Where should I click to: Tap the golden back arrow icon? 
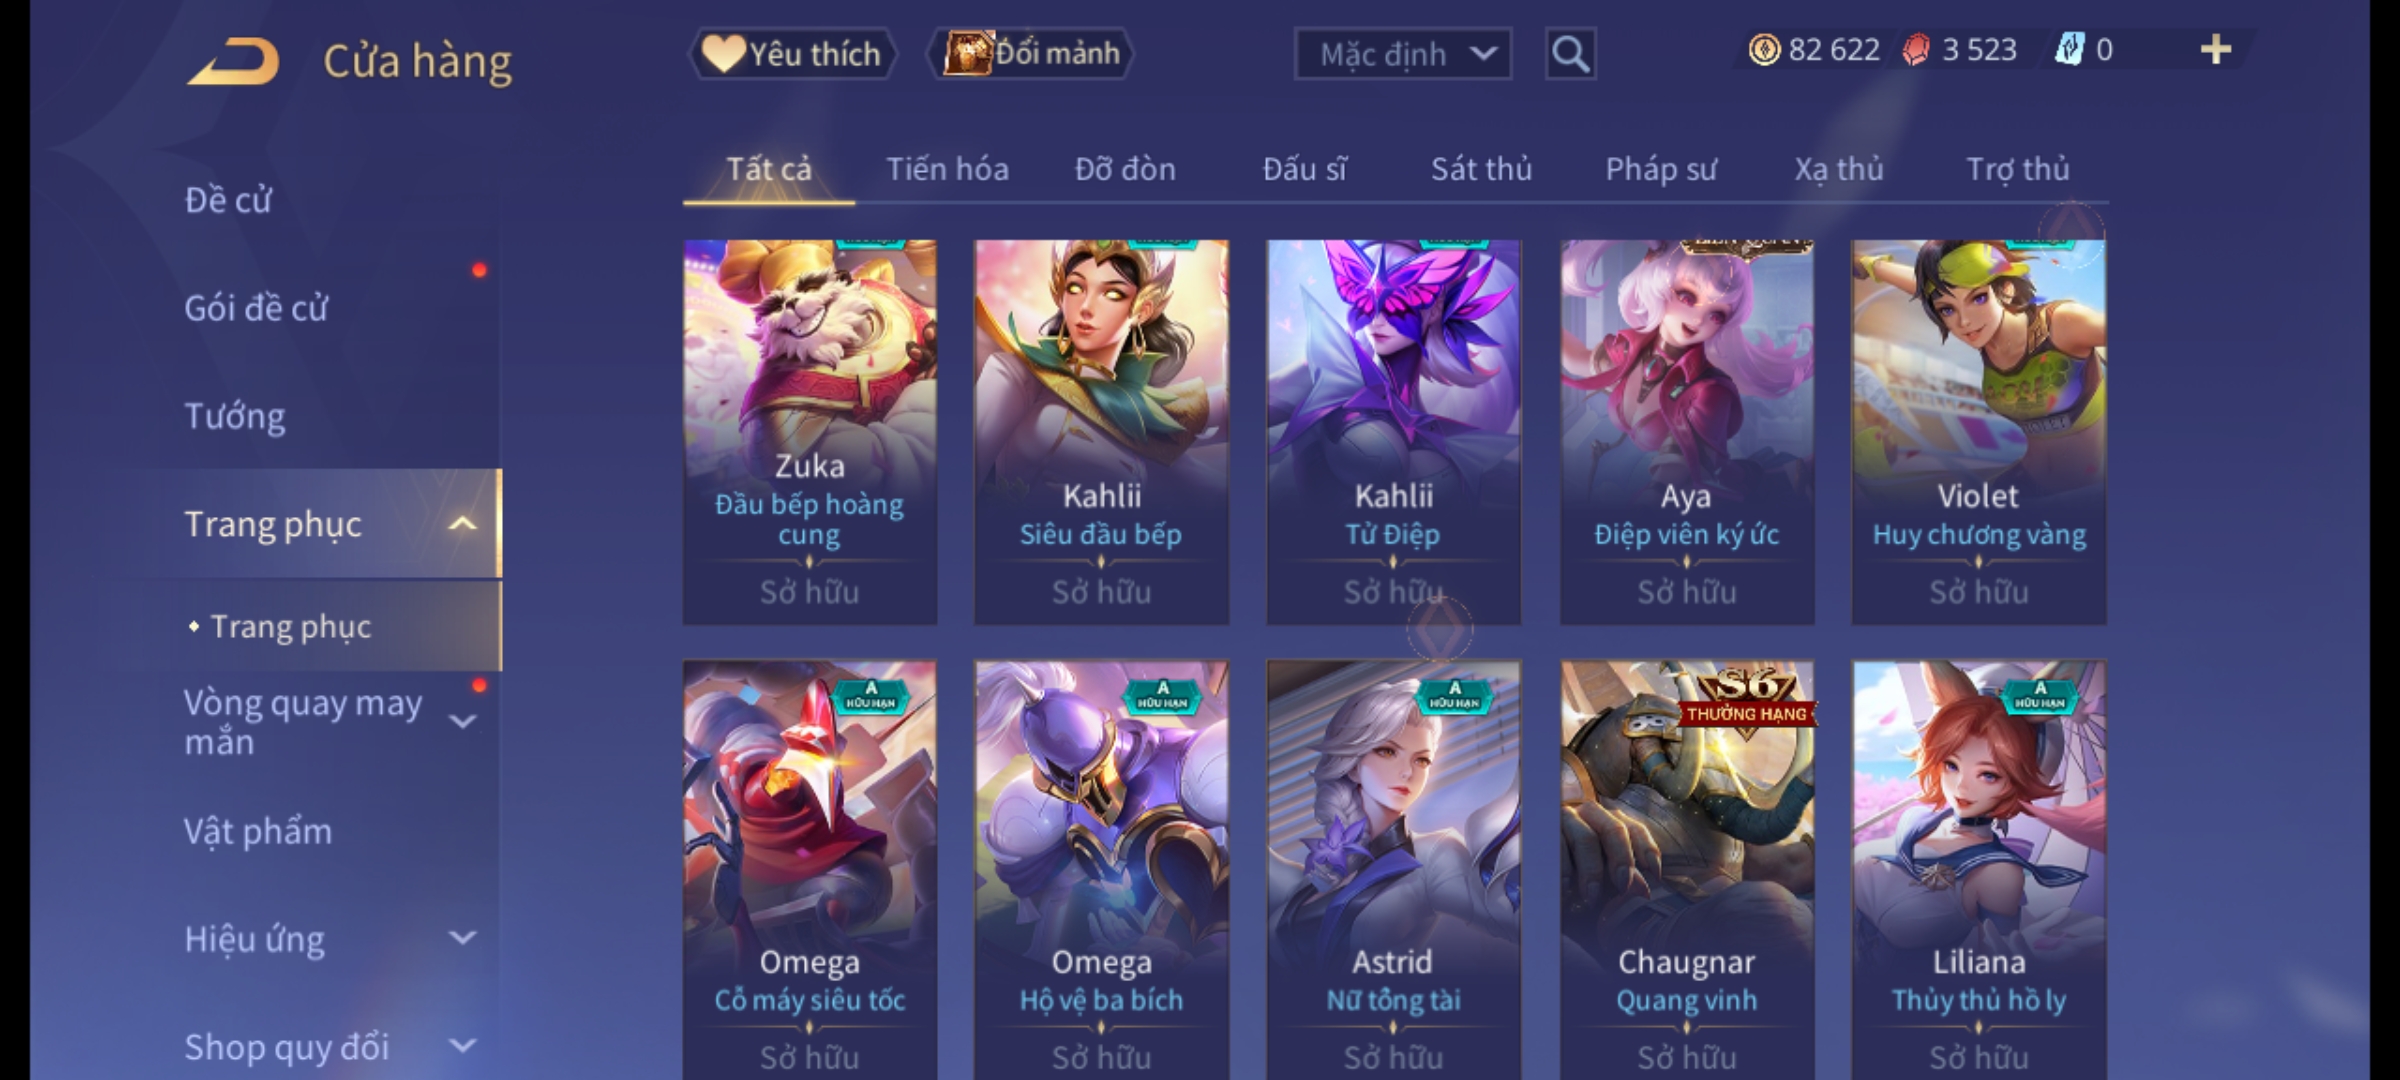pyautogui.click(x=233, y=61)
